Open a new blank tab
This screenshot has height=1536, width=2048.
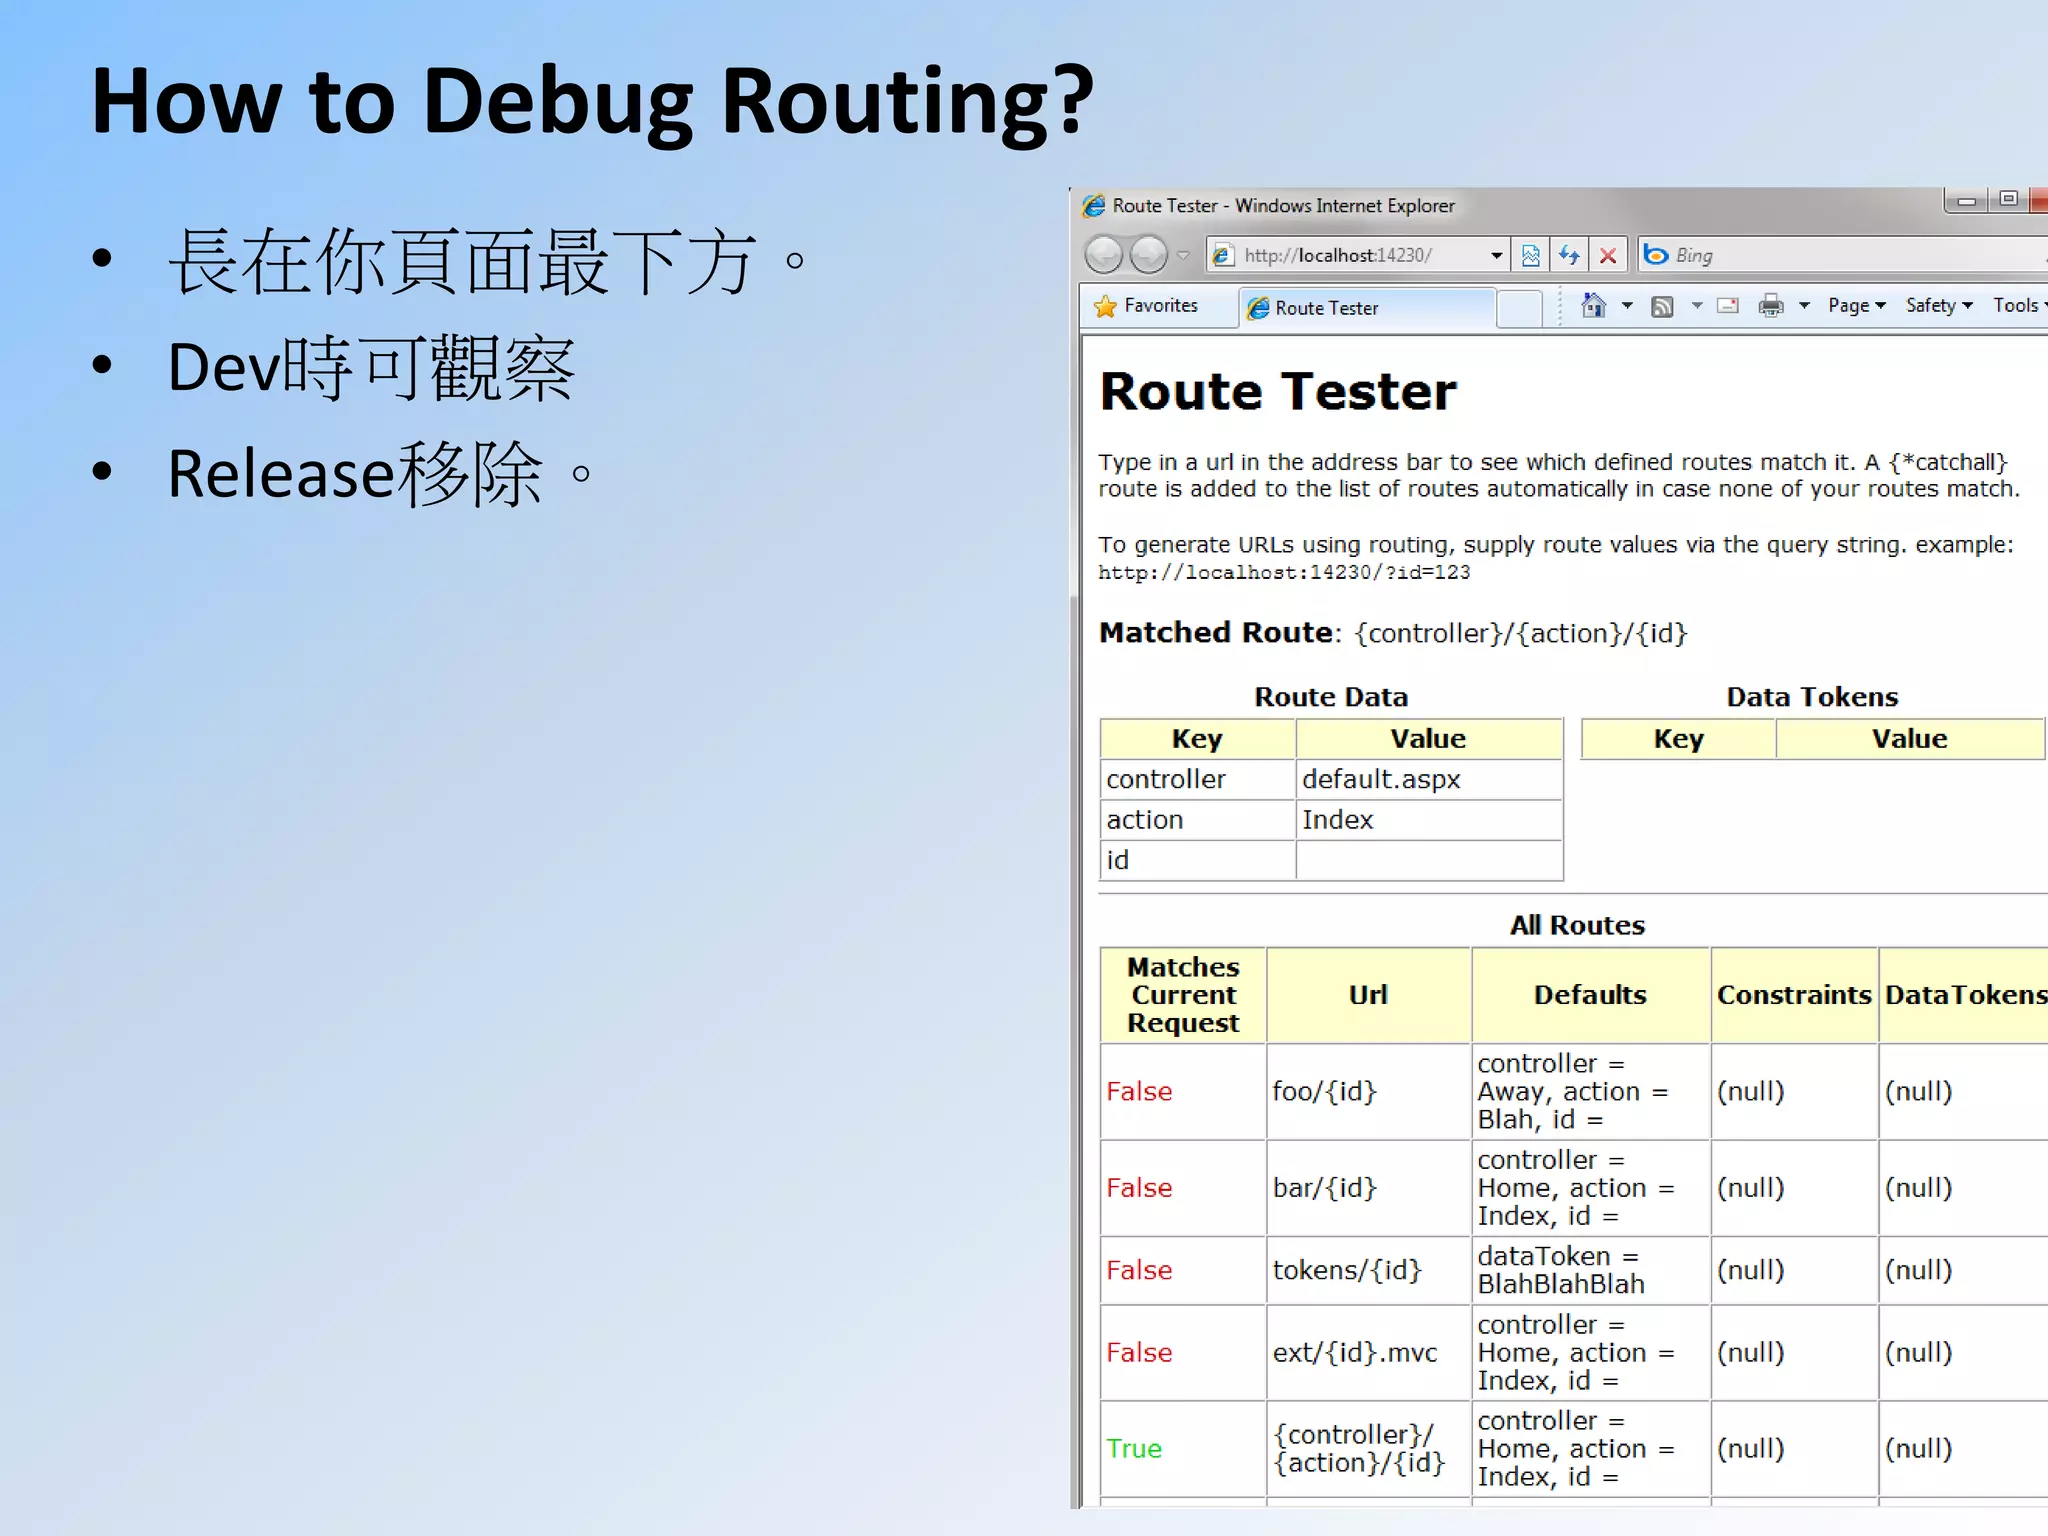1520,308
